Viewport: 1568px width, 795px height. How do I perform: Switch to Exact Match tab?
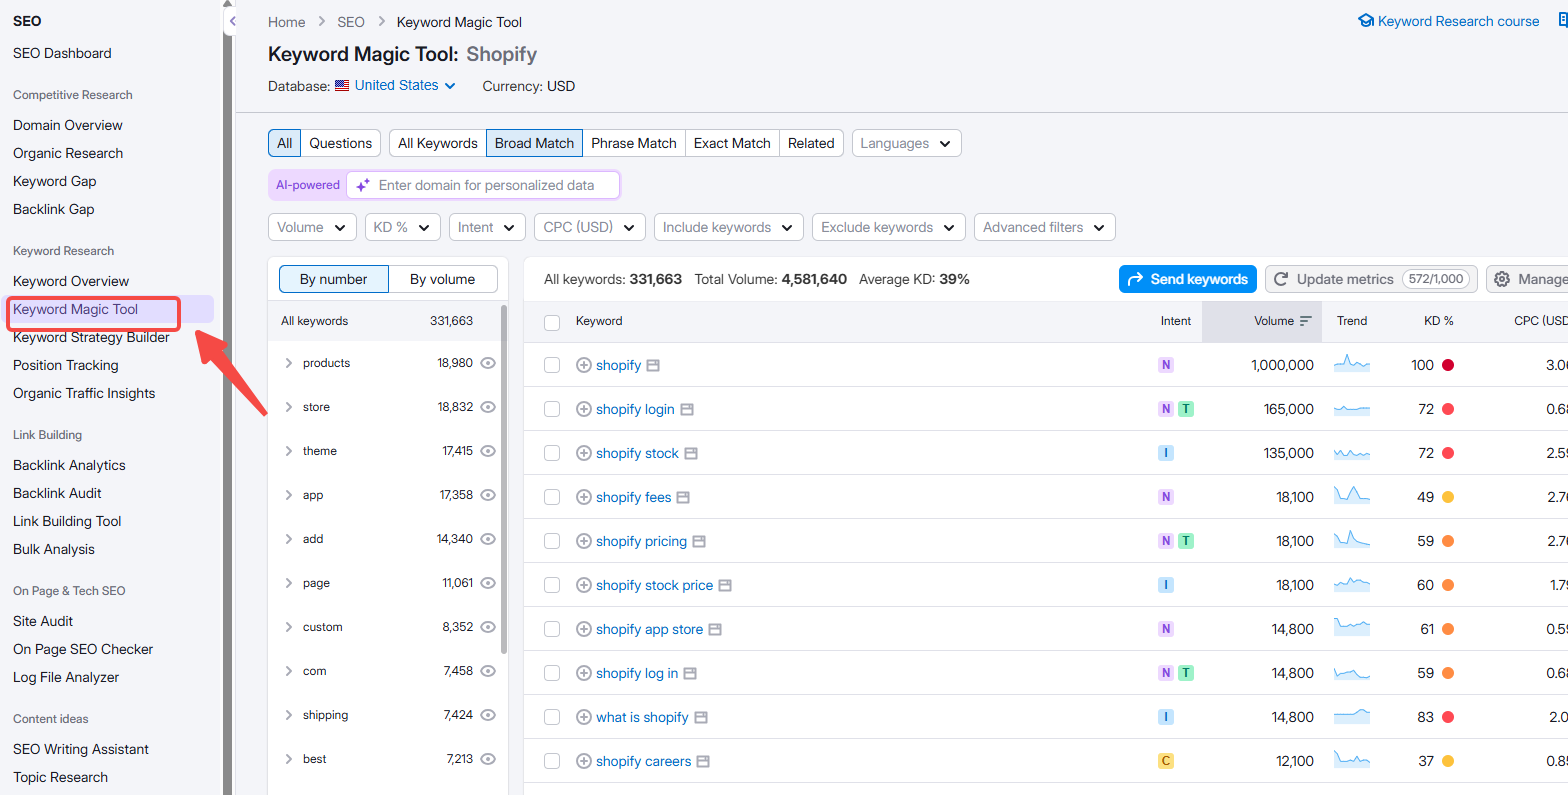(x=732, y=143)
